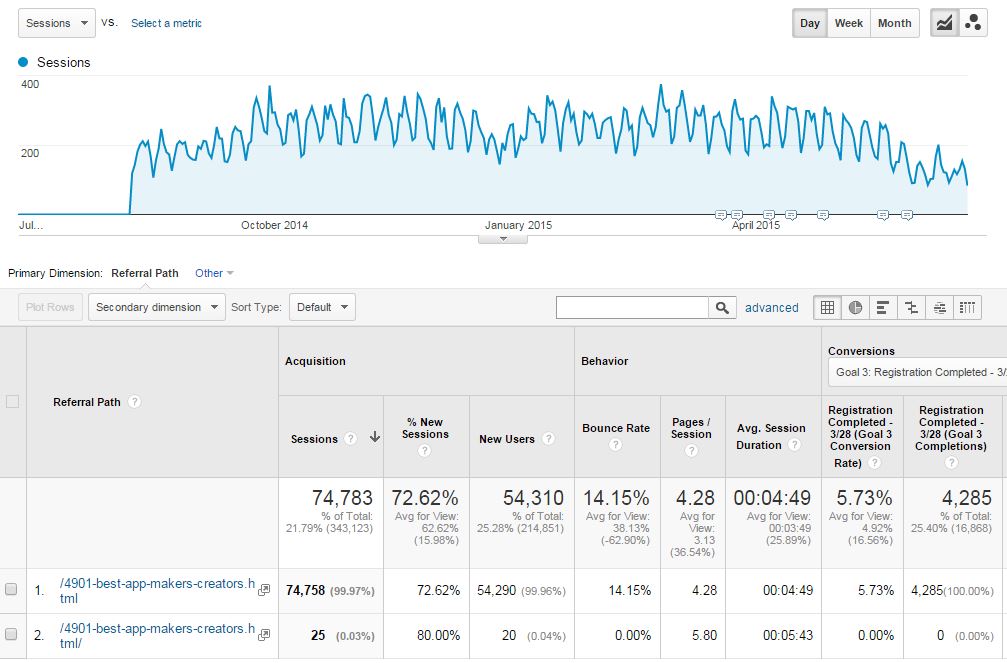
Task: Open the pivot table view
Action: coord(966,308)
